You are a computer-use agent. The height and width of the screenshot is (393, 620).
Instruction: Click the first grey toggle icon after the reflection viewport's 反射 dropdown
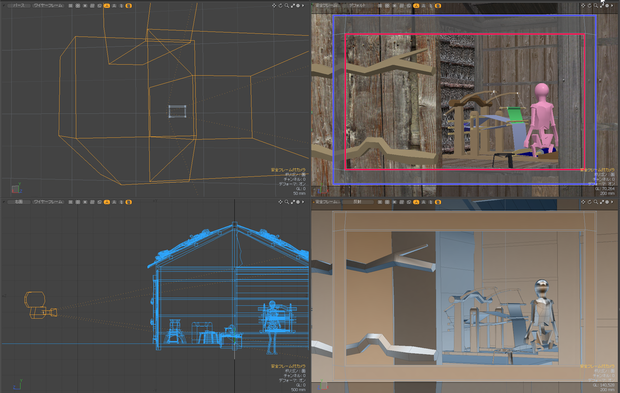[380, 202]
